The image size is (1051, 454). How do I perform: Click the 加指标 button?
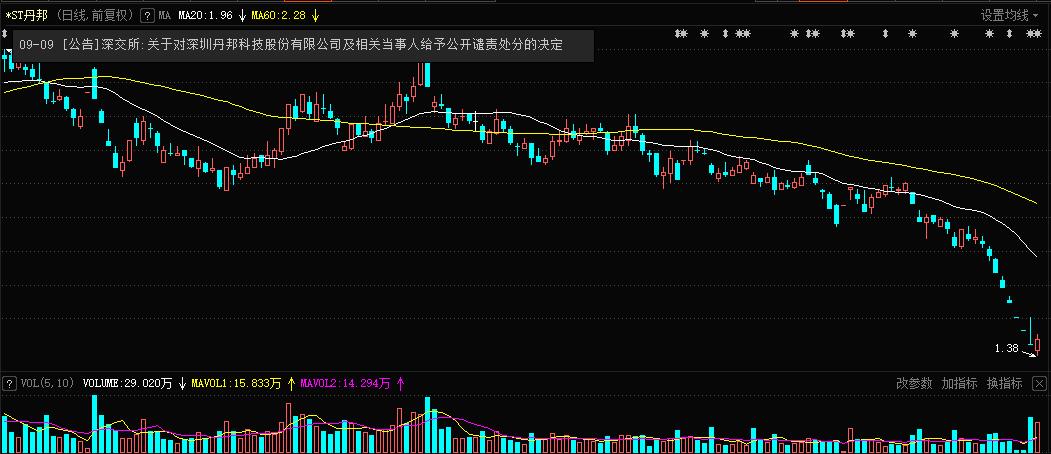pos(959,384)
